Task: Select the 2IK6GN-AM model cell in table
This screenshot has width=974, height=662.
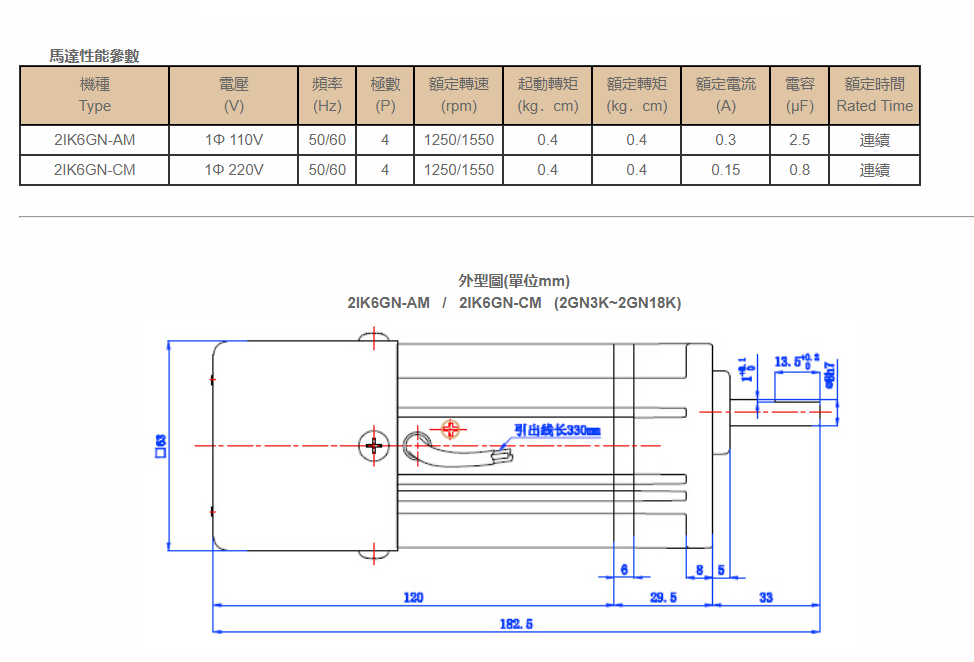Action: (95, 140)
